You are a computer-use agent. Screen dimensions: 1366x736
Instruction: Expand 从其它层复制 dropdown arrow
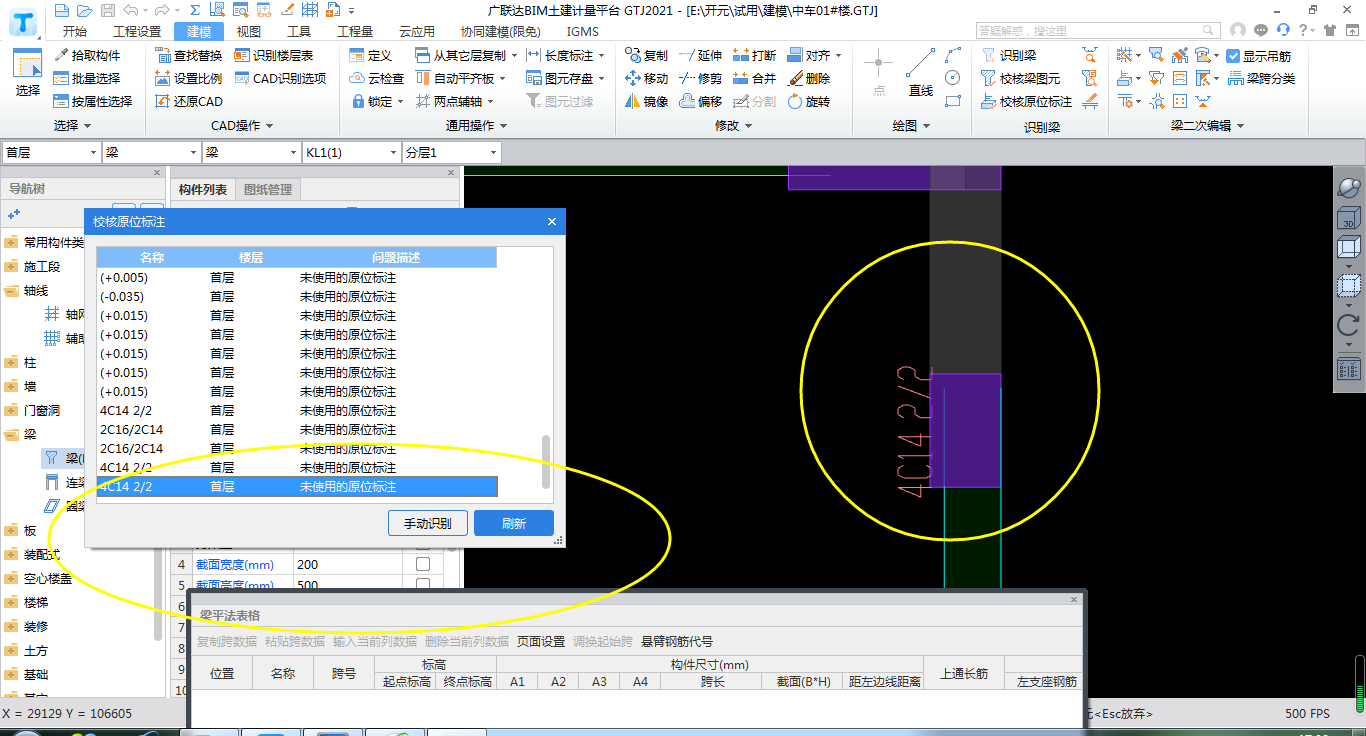pos(515,56)
